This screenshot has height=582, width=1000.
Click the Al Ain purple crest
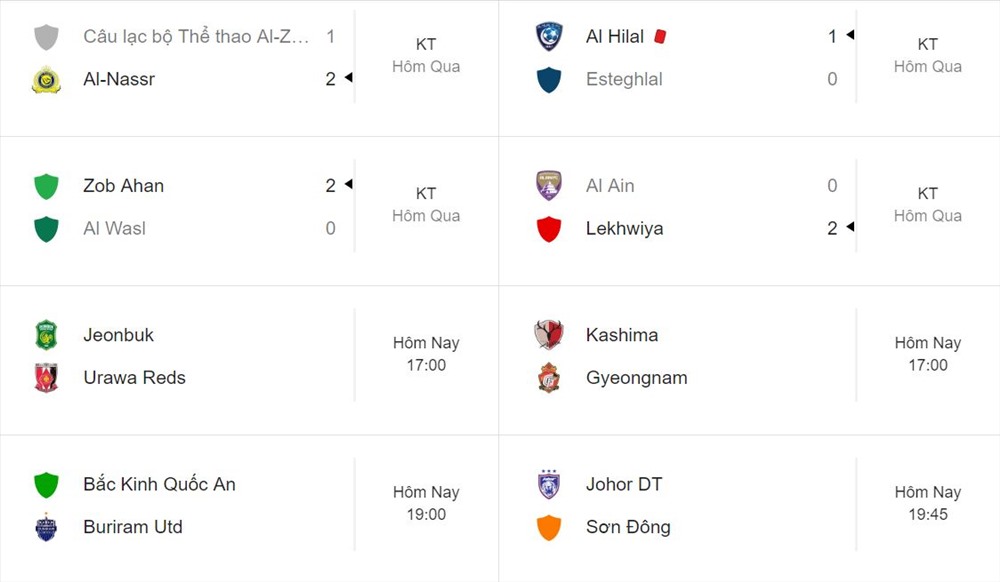click(x=548, y=186)
